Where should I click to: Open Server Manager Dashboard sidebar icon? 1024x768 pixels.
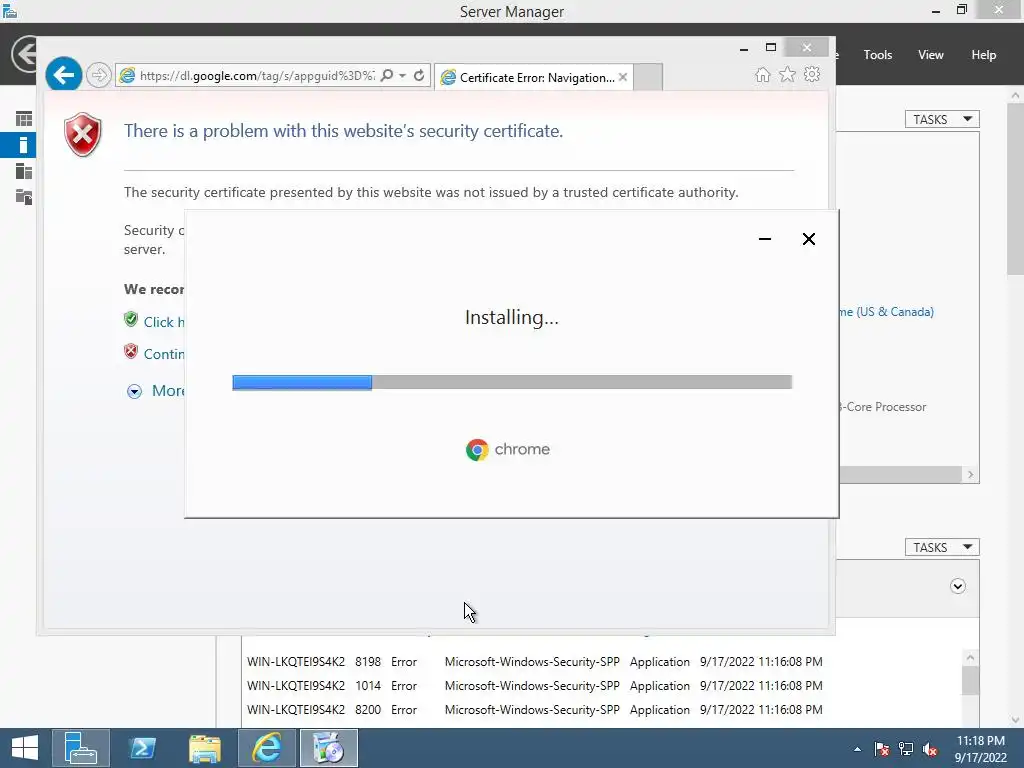(x=24, y=119)
